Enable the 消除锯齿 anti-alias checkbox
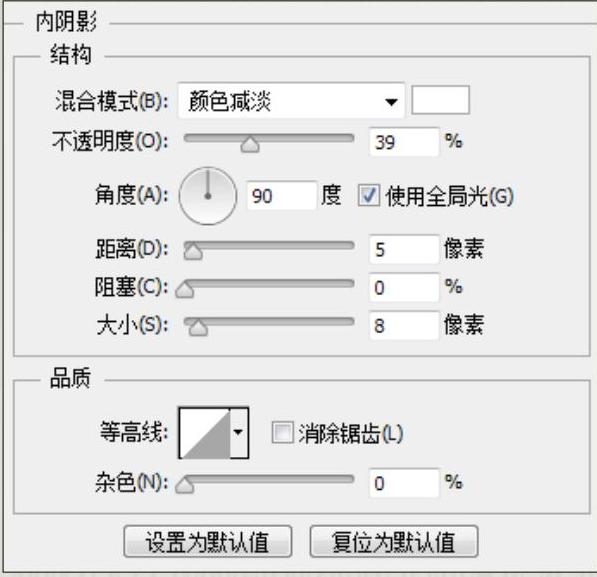Screen dimensions: 597x577 (283, 432)
